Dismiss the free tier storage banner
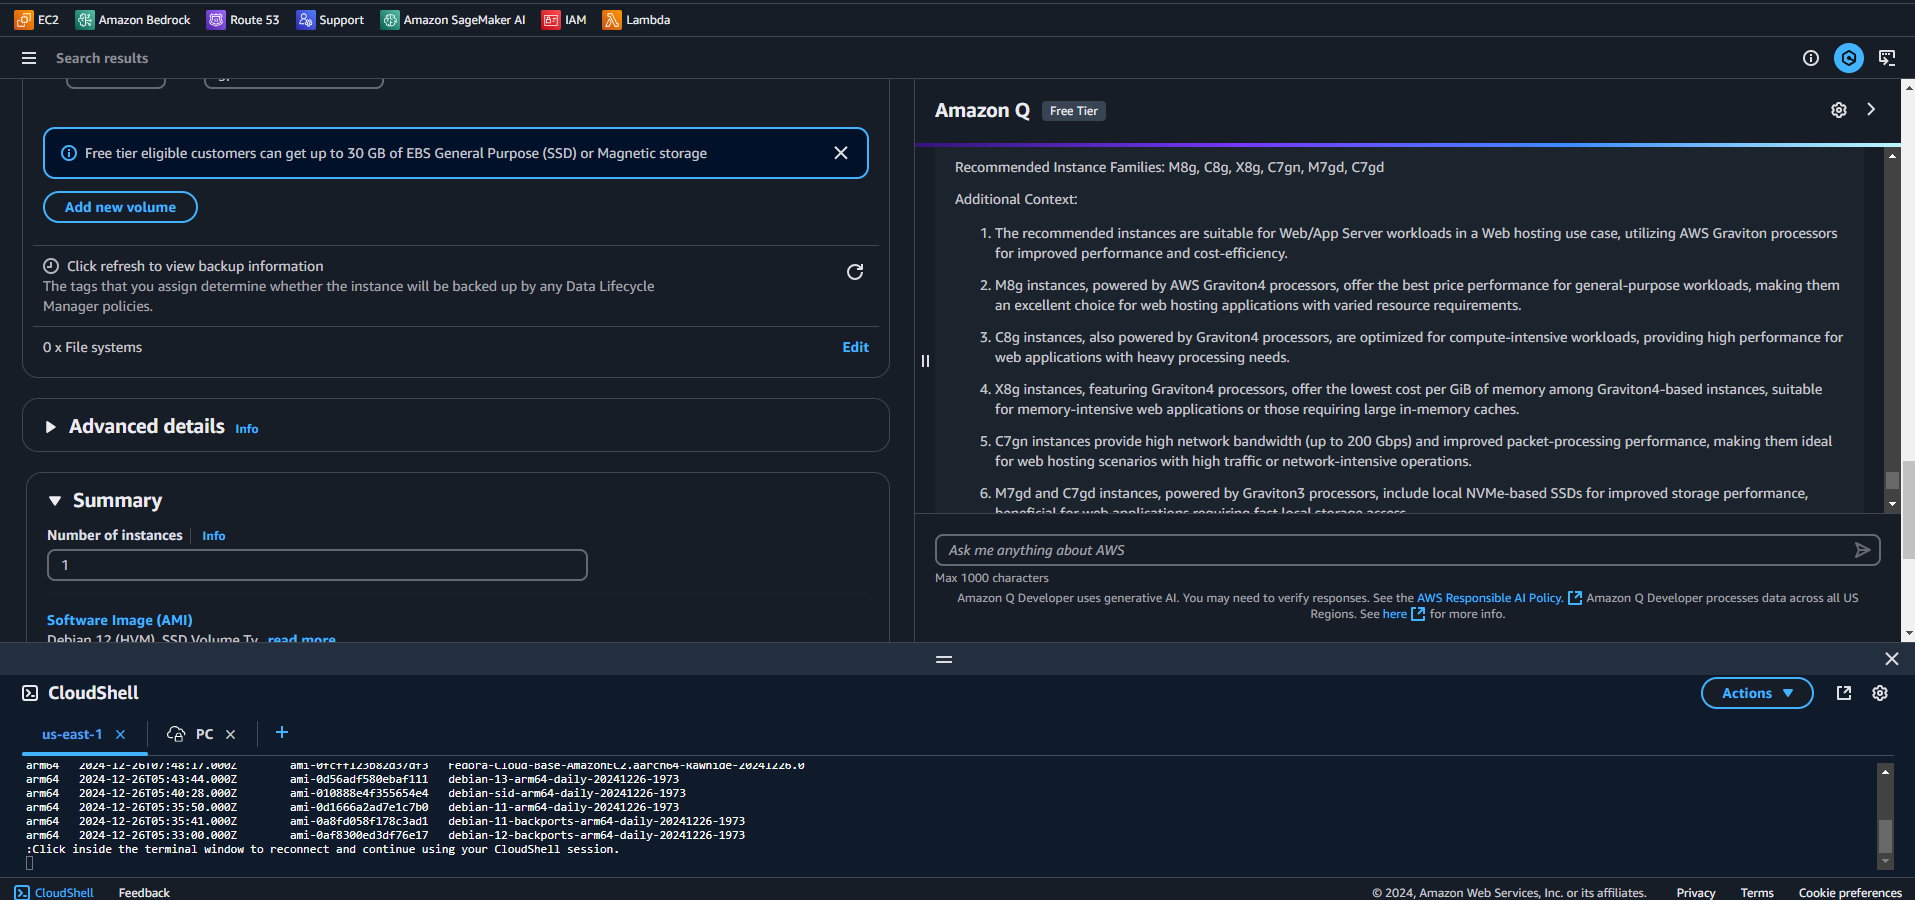Viewport: 1915px width, 900px height. [841, 153]
